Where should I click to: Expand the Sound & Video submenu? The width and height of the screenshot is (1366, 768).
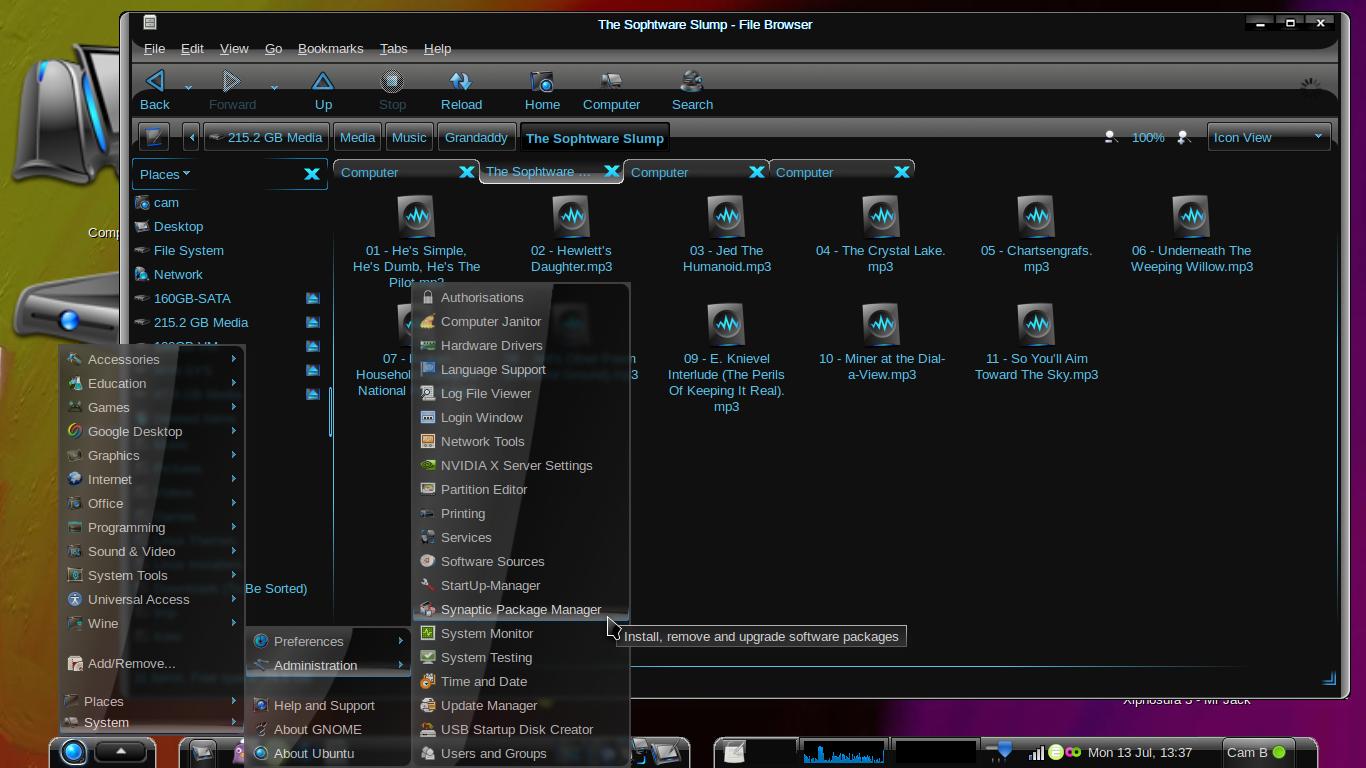(x=152, y=551)
